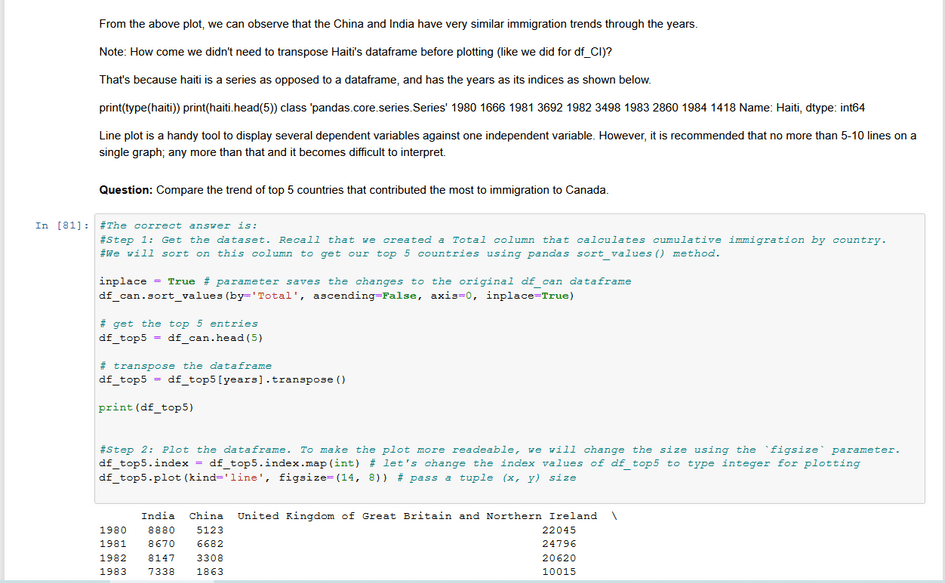Click the #Step 2 plotting comment
Image resolution: width=945 pixels, height=583 pixels.
(400, 449)
